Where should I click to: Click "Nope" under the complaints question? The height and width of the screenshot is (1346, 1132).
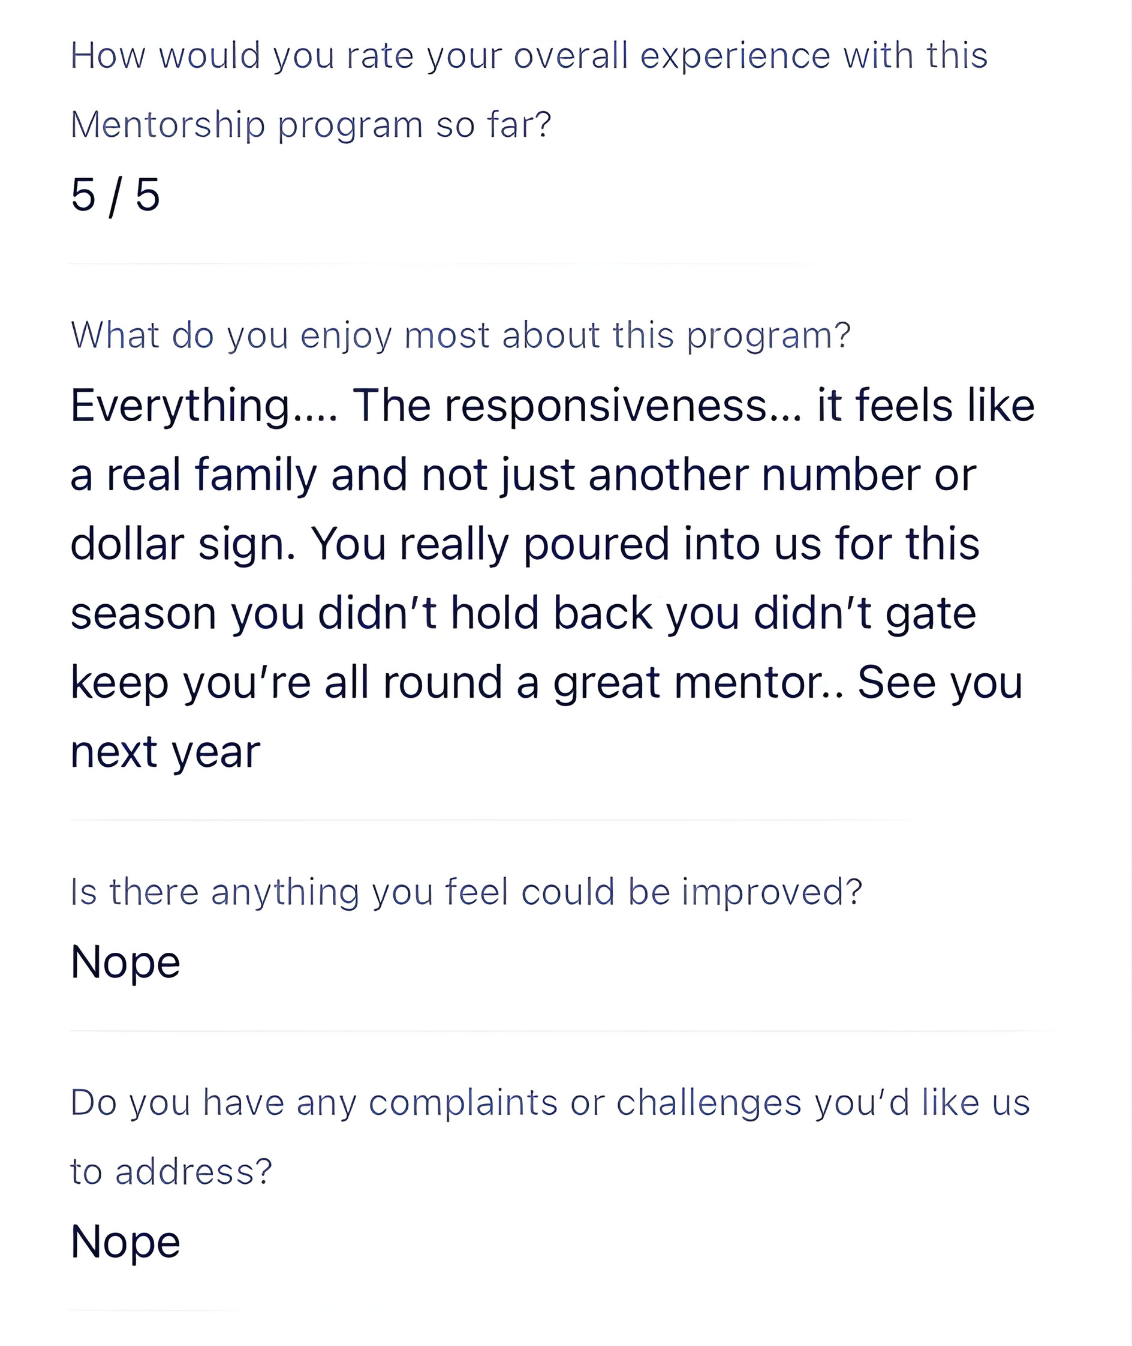(x=125, y=1242)
